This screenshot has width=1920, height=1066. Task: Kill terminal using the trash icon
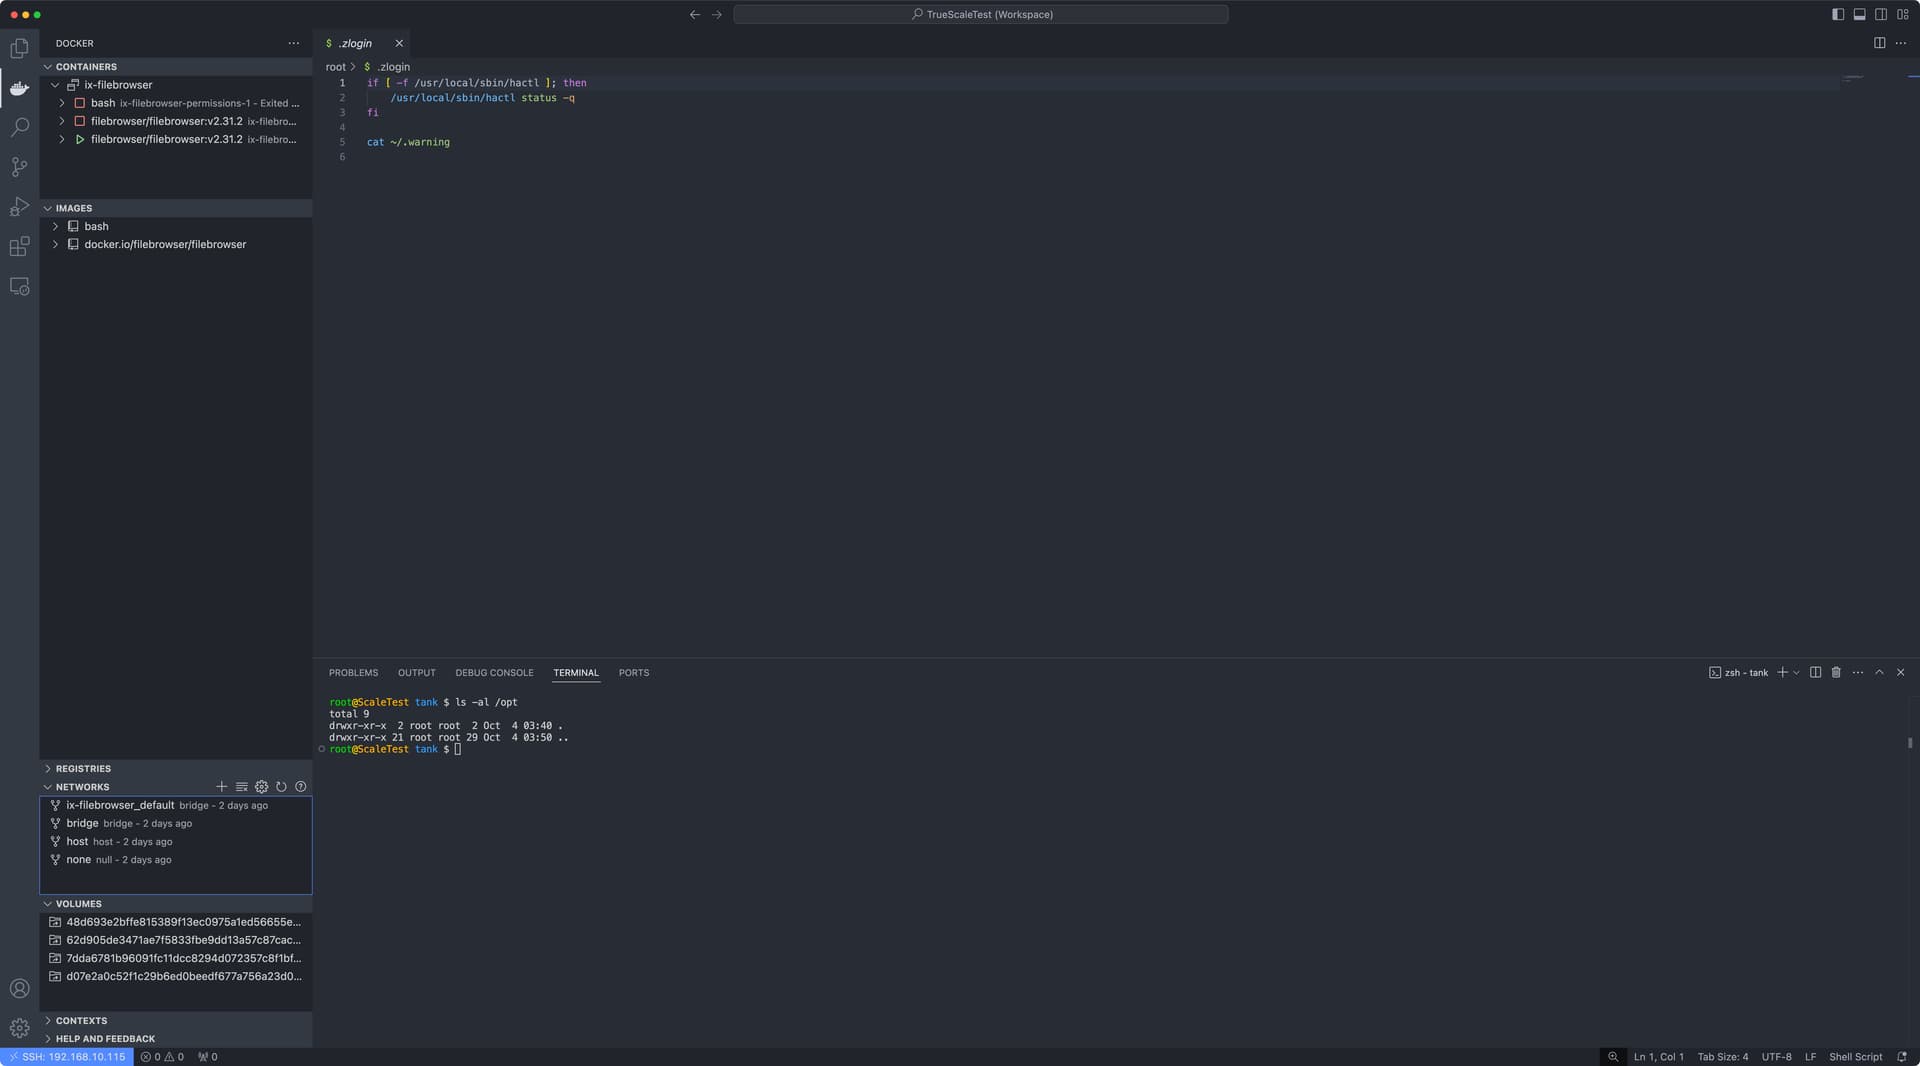(1836, 673)
